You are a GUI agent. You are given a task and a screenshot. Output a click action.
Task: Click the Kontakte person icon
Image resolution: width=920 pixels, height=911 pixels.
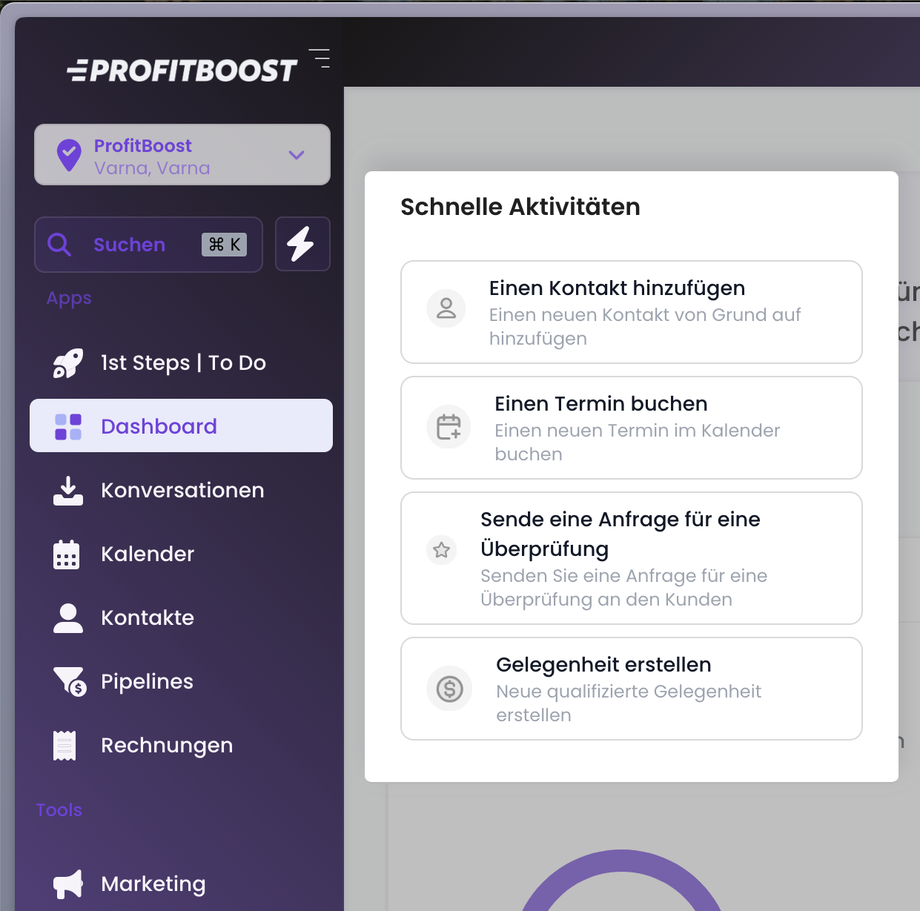tap(68, 618)
